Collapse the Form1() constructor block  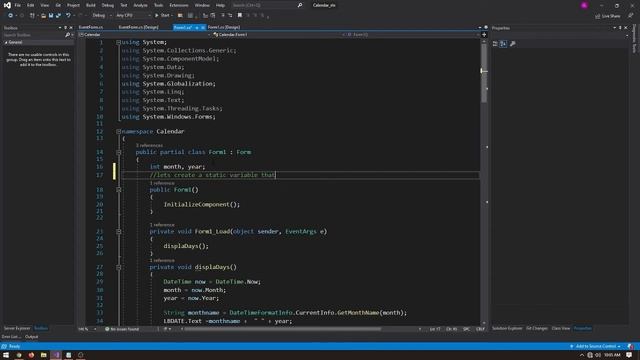[118, 190]
